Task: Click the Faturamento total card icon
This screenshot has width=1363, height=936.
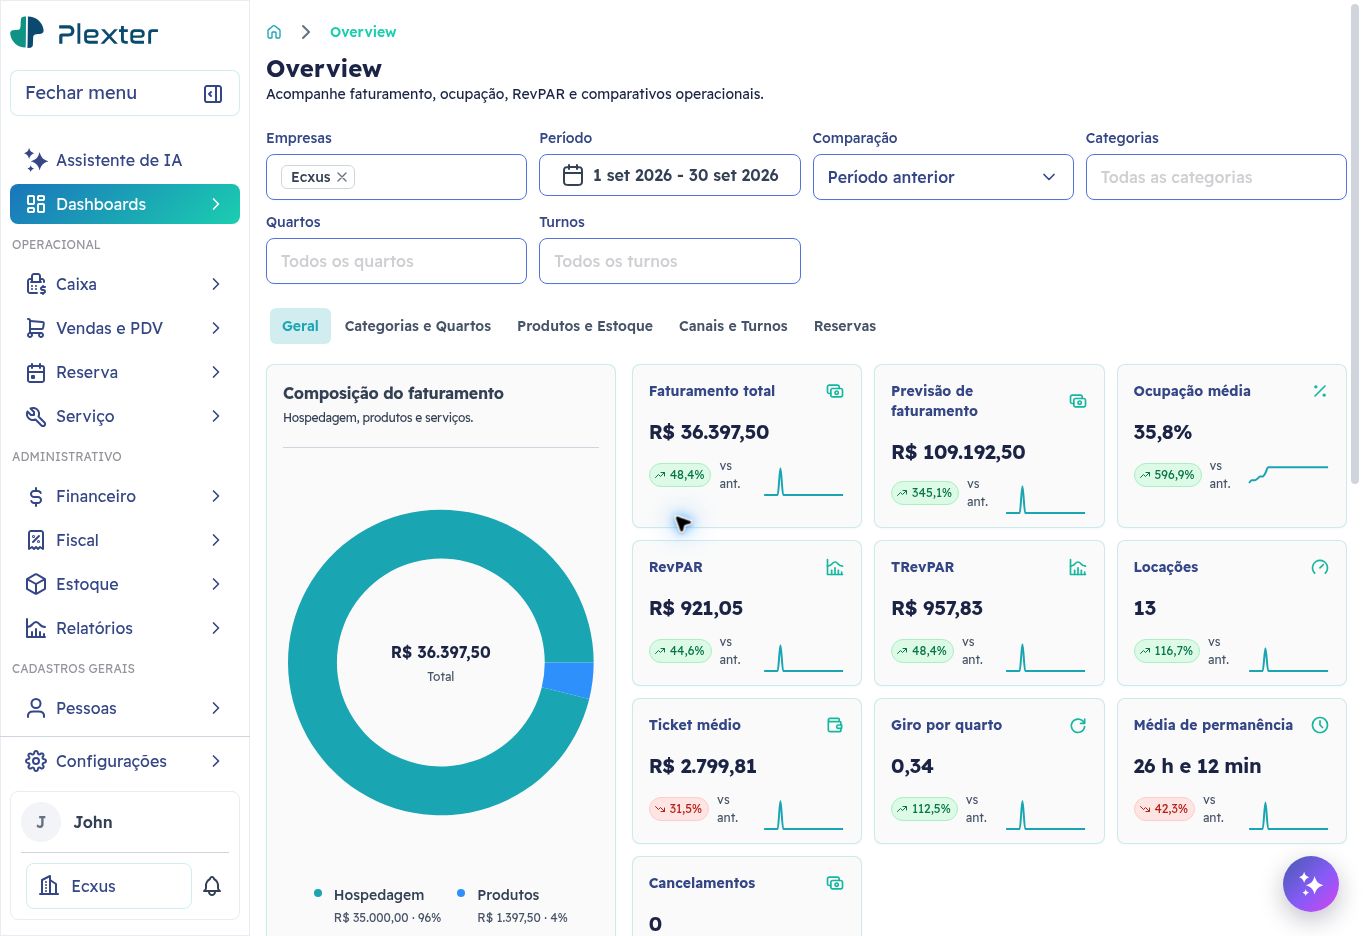Action: click(x=835, y=391)
